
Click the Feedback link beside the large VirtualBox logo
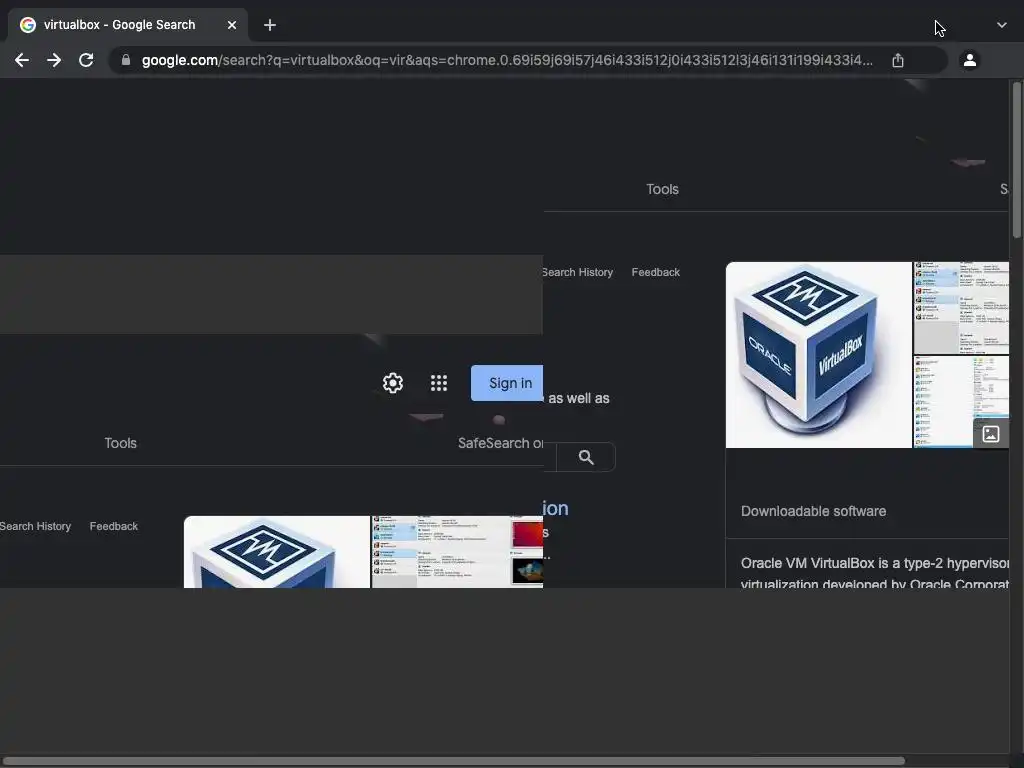point(656,272)
